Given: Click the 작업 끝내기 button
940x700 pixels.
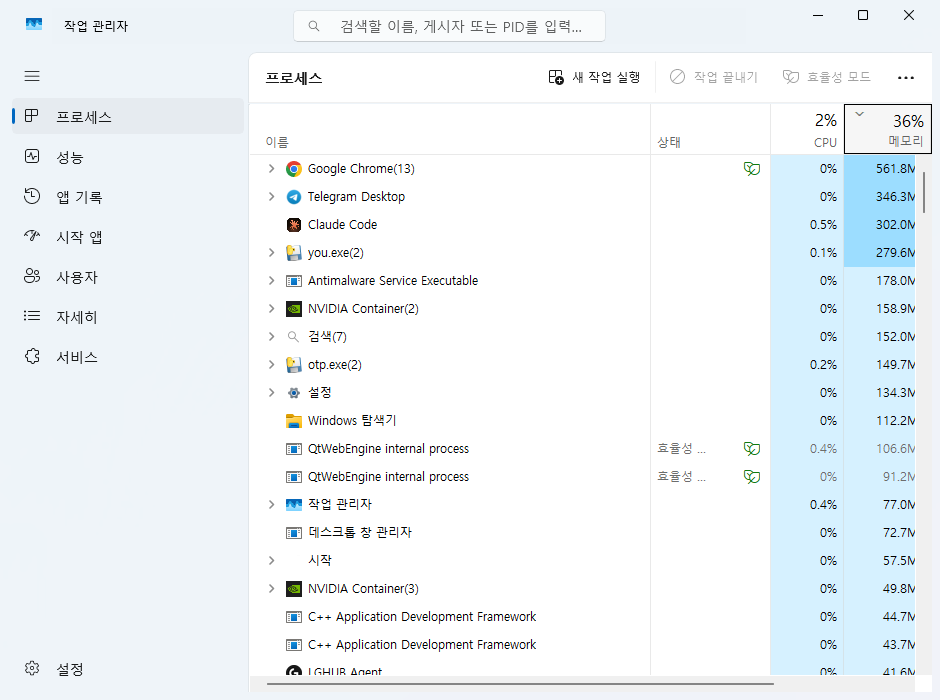Looking at the screenshot, I should pyautogui.click(x=713, y=77).
